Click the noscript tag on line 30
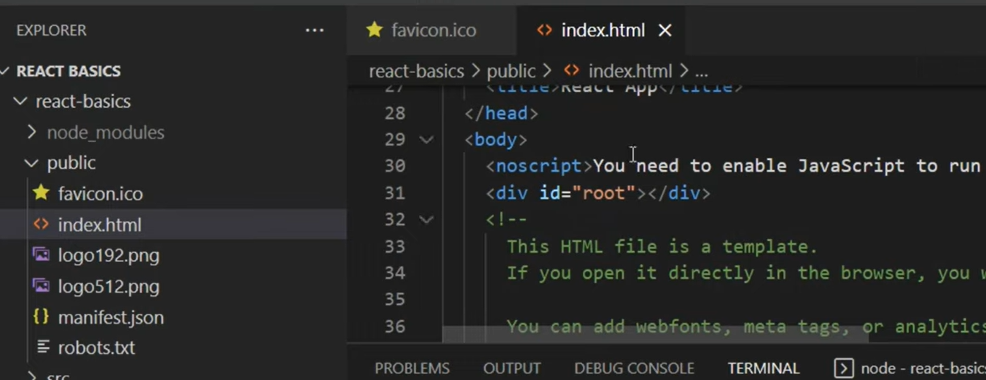The height and width of the screenshot is (380, 986). [539, 166]
